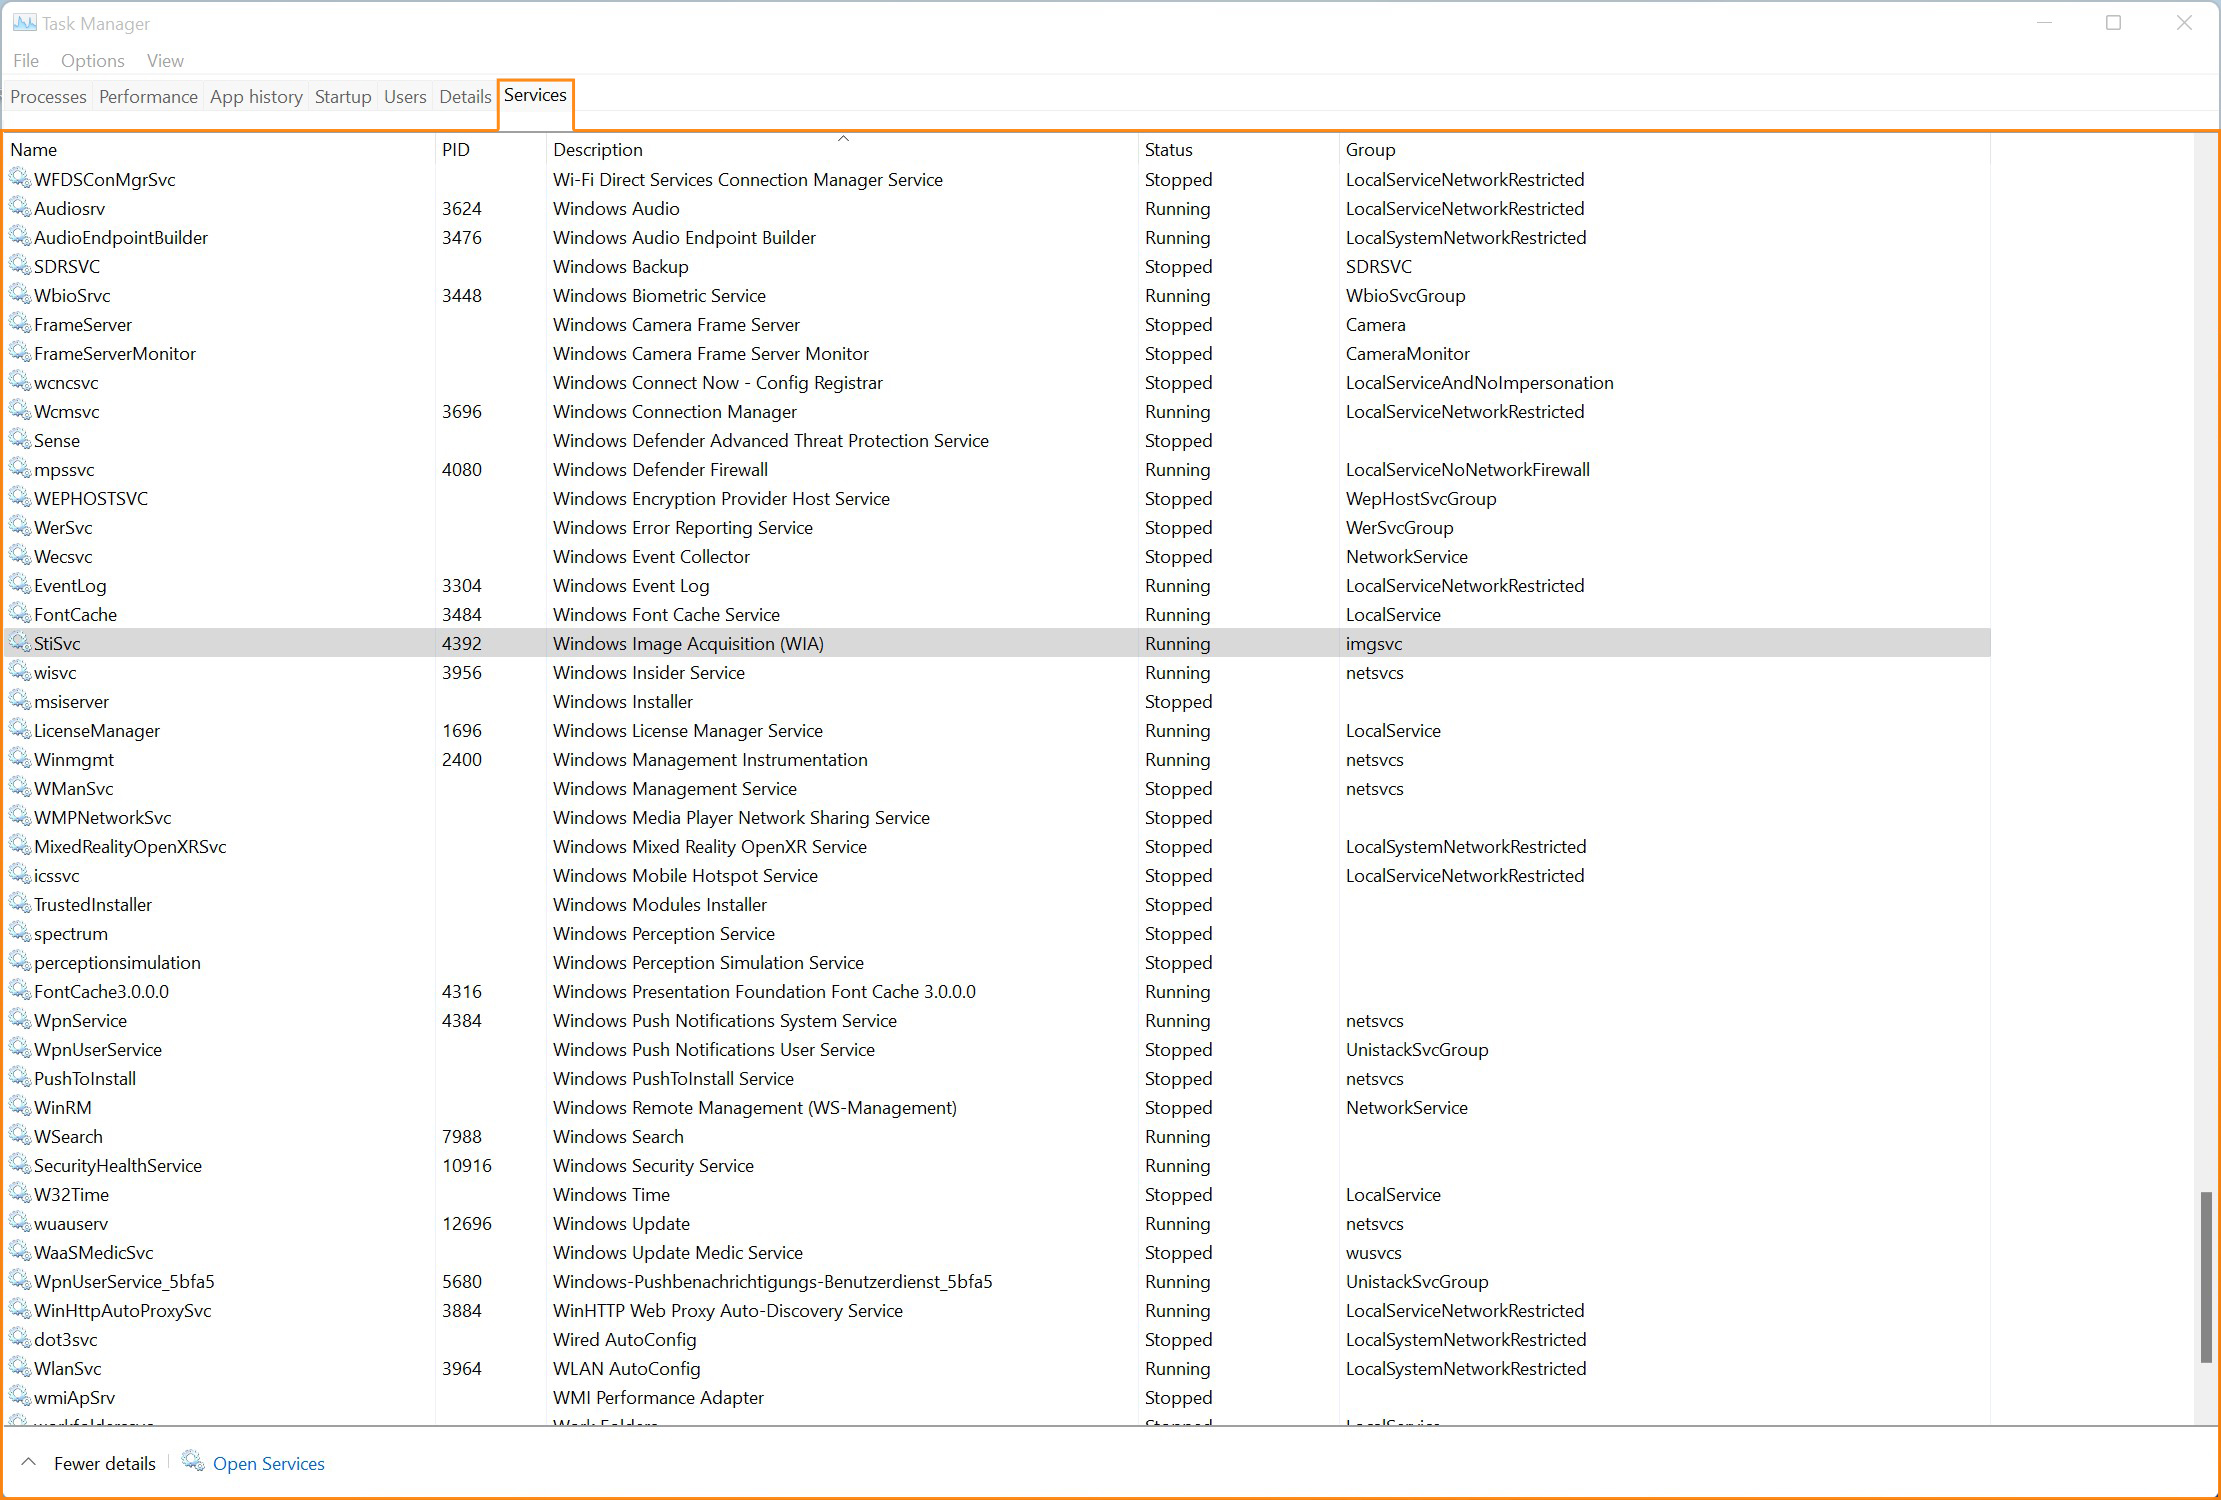Viewport: 2221px width, 1500px height.
Task: Click the W32Time service name
Action: pos(71,1194)
